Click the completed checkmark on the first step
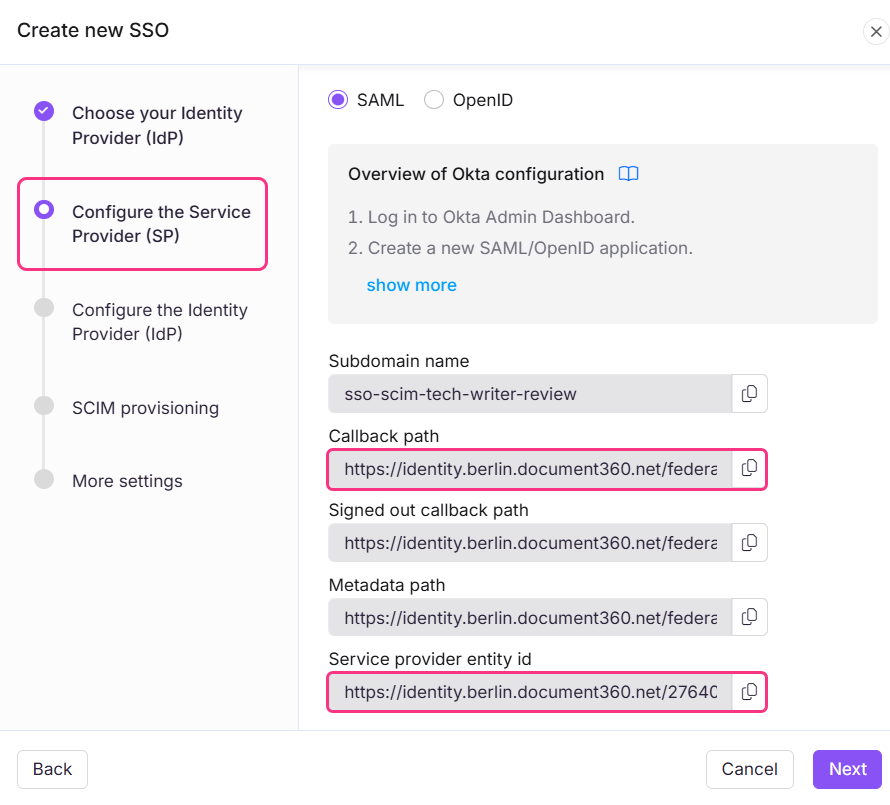This screenshot has width=890, height=805. tap(44, 111)
